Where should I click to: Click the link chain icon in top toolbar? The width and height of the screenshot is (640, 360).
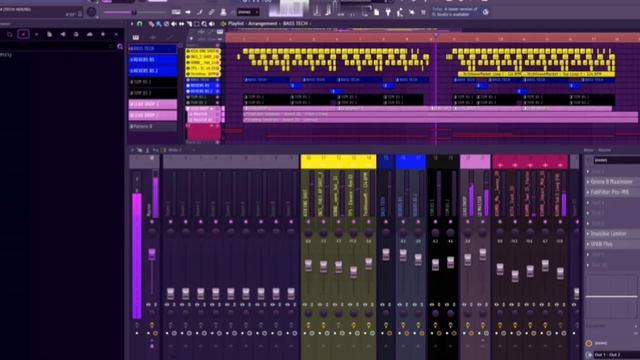point(211,12)
